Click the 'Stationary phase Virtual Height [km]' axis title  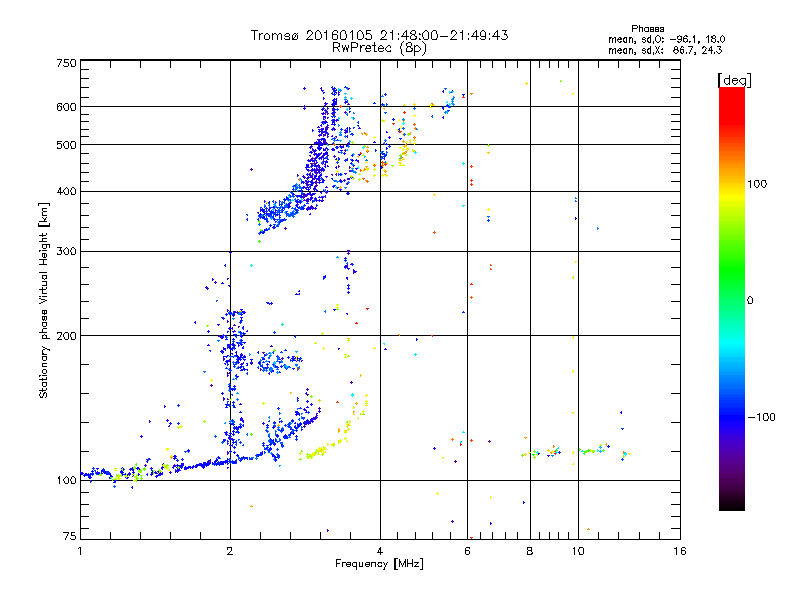coord(44,301)
